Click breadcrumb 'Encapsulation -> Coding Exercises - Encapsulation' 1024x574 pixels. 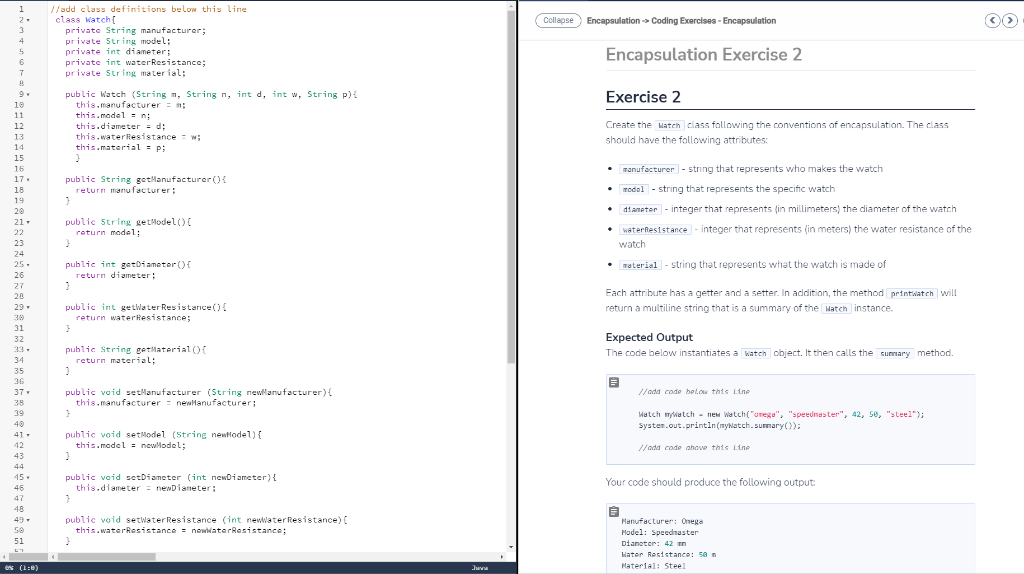[681, 21]
